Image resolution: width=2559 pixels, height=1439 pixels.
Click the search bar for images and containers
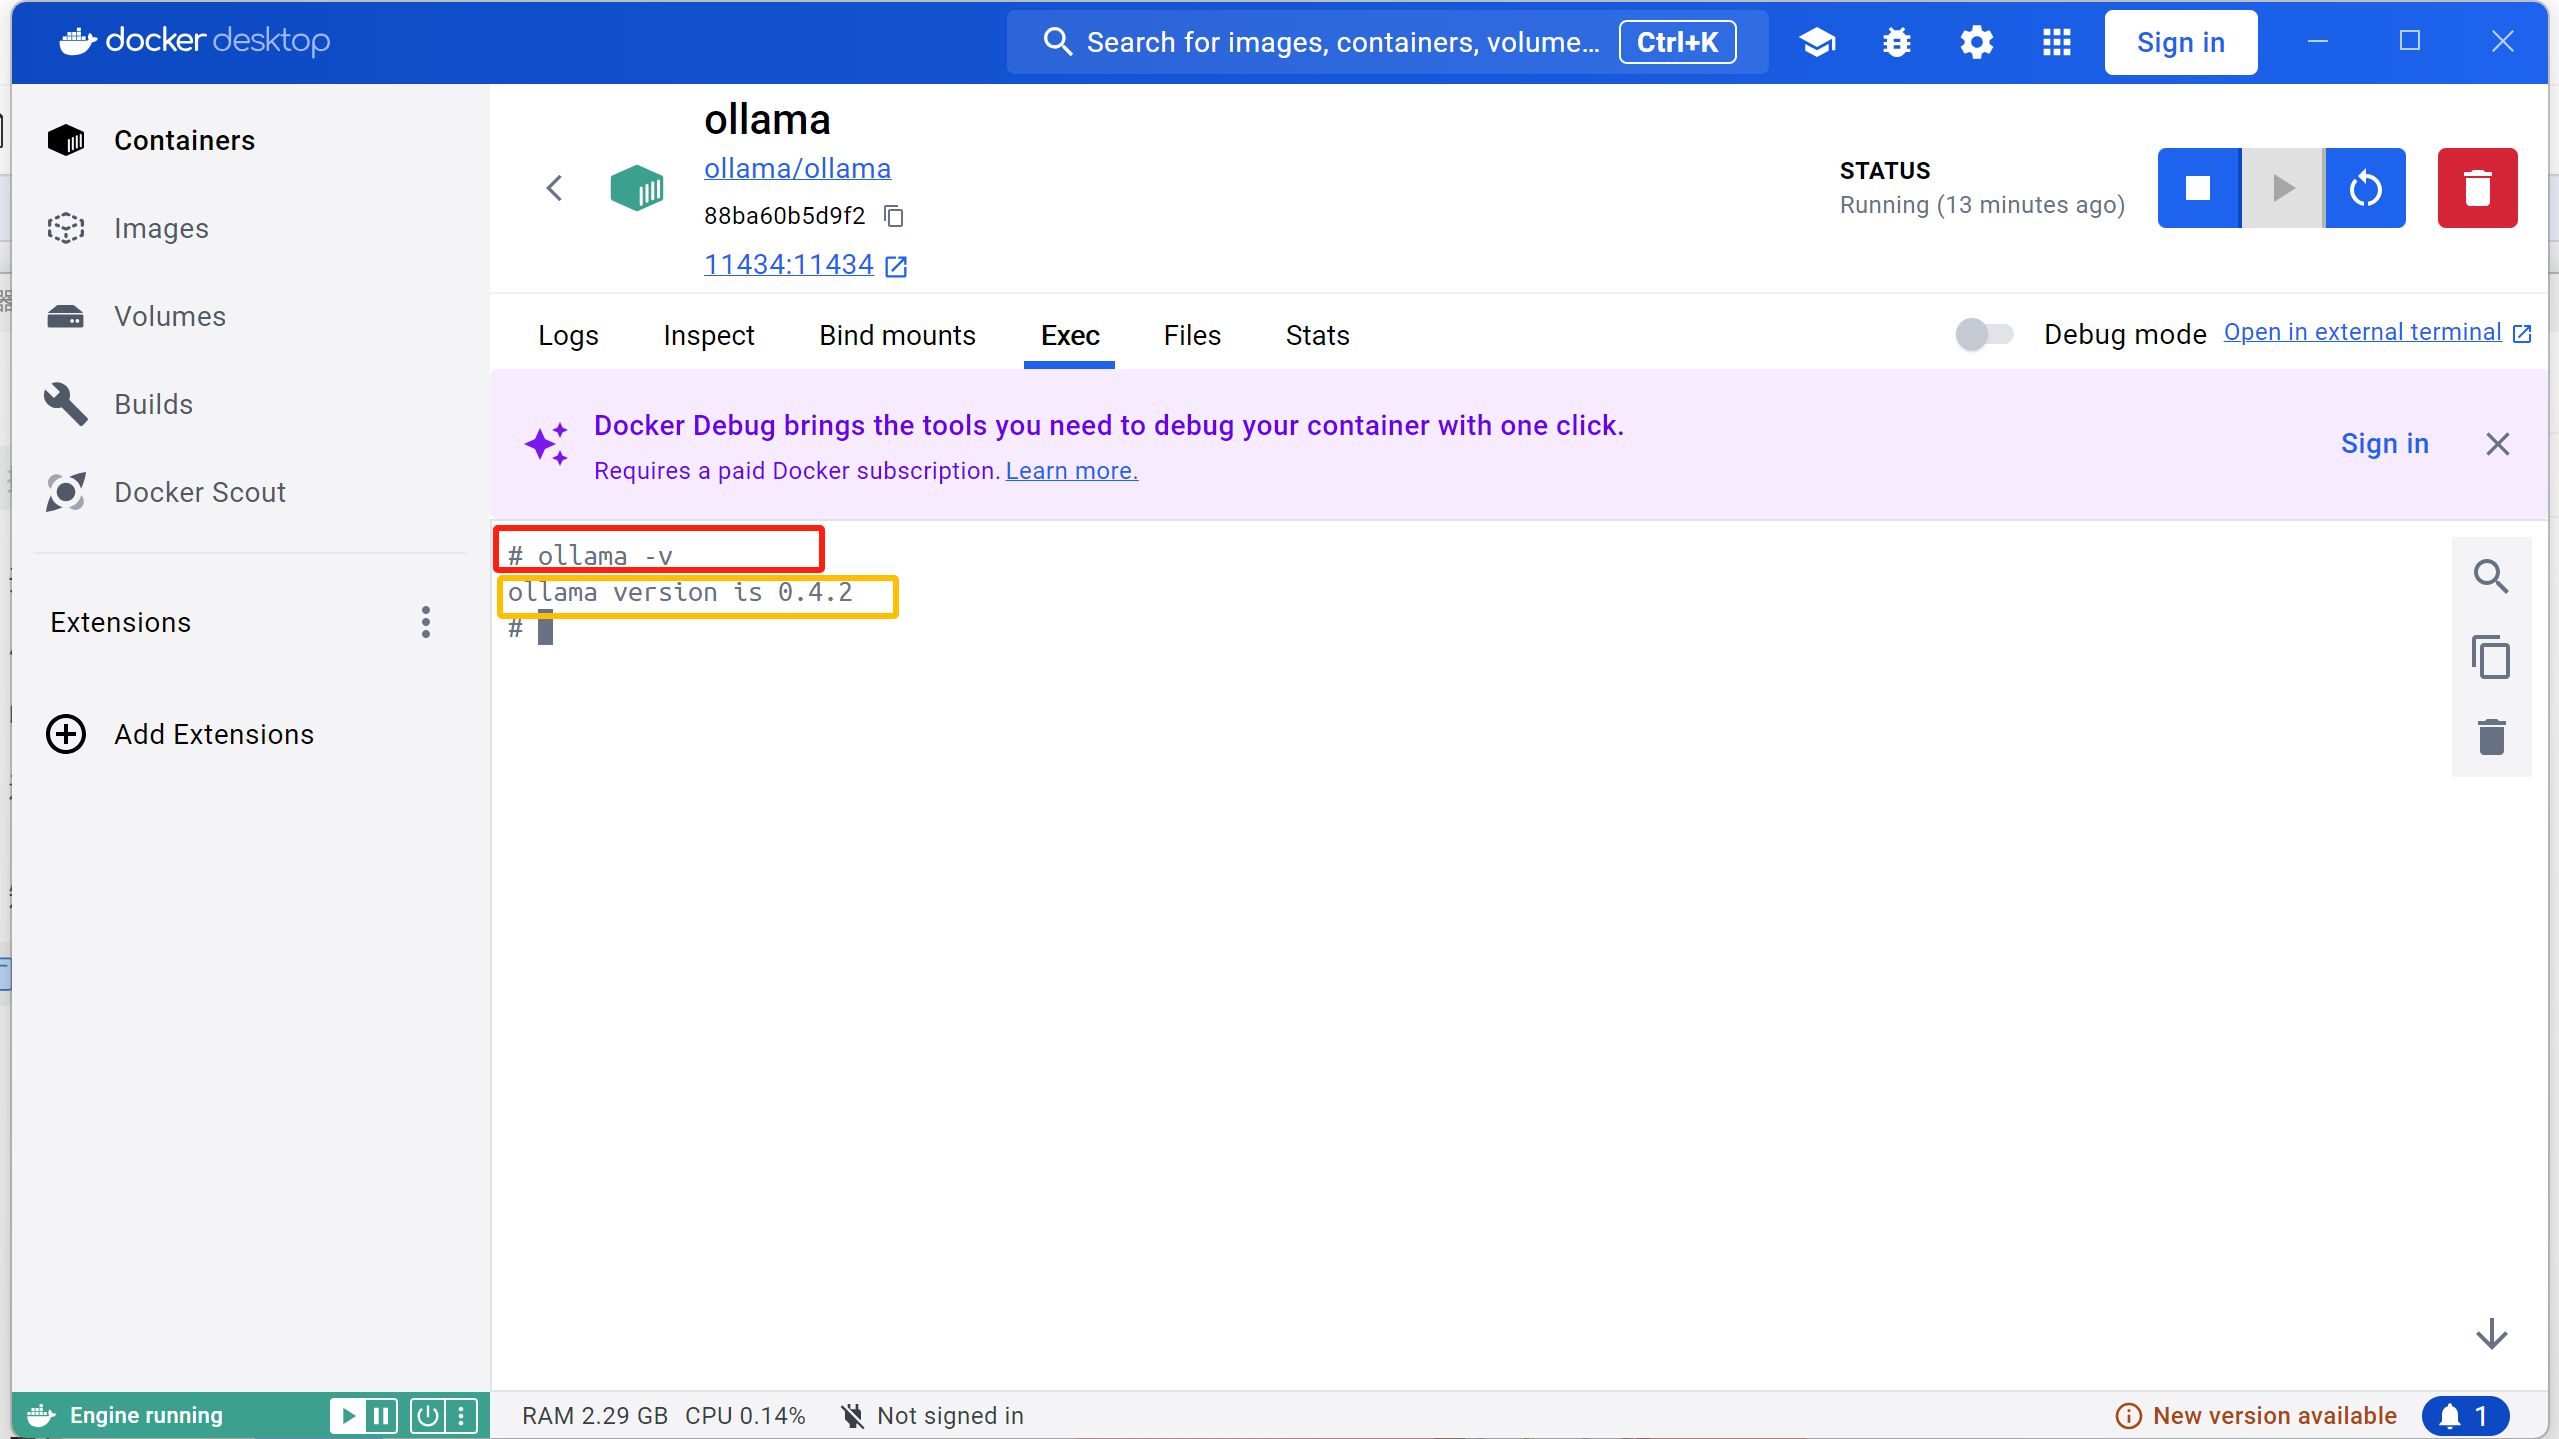[x=1387, y=42]
